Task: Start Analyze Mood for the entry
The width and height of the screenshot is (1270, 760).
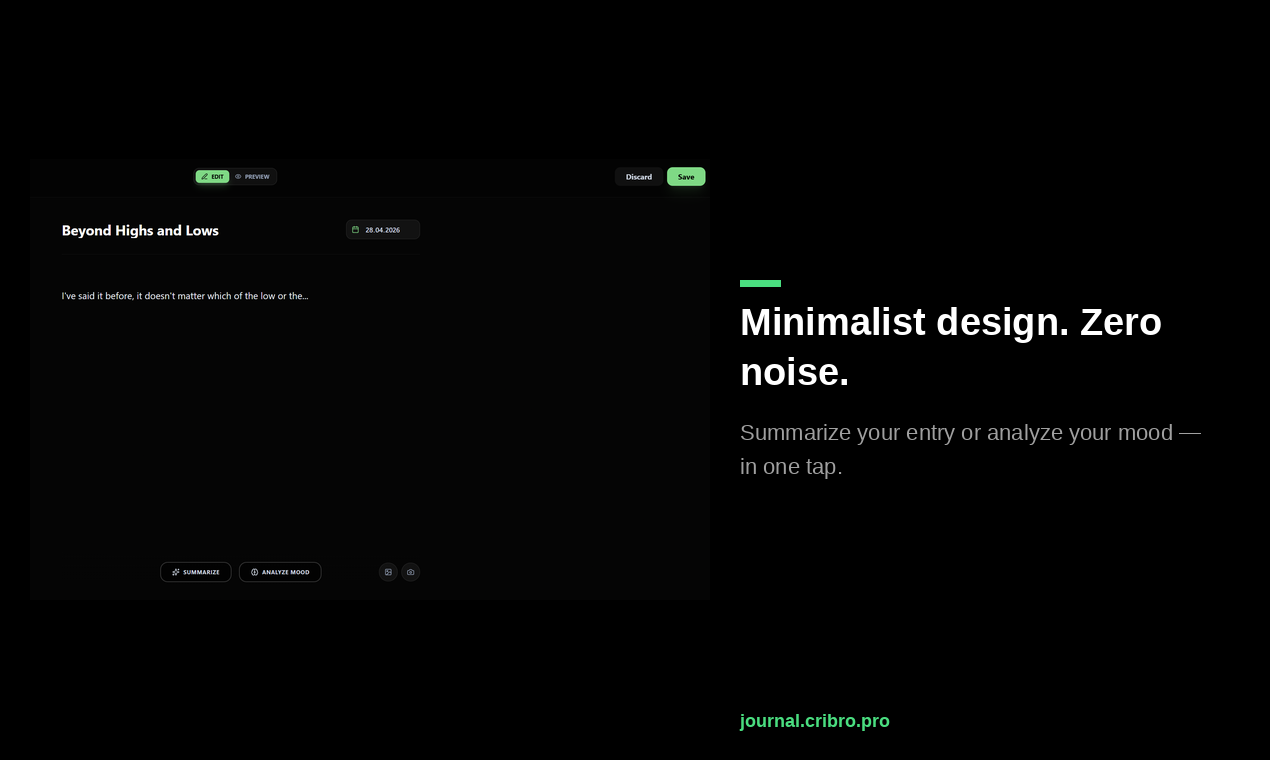Action: tap(280, 572)
